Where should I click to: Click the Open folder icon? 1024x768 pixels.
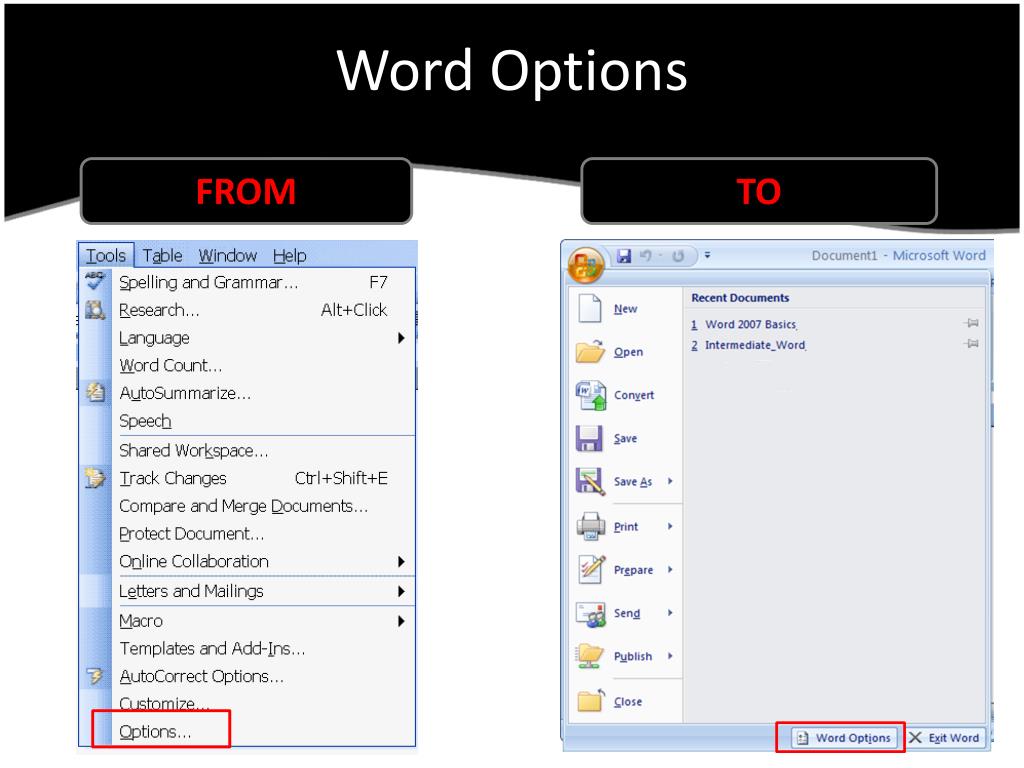click(590, 351)
